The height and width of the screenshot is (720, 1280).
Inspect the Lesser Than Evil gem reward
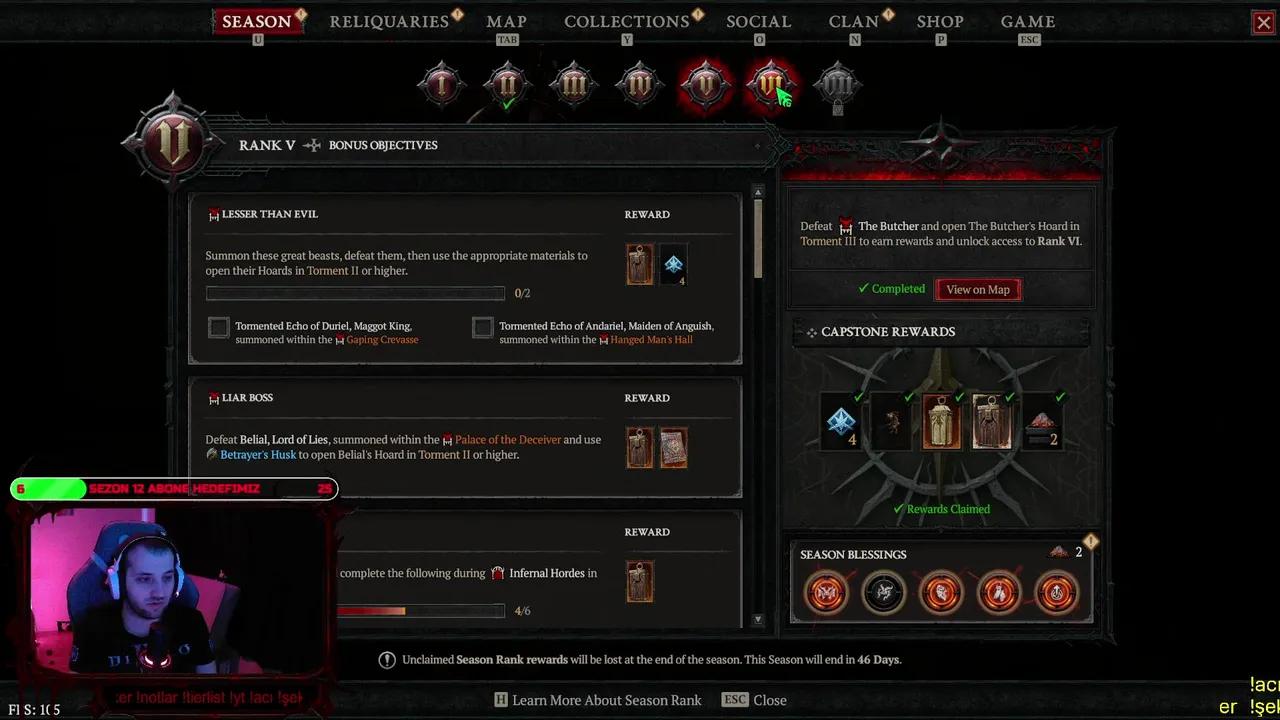[x=674, y=265]
